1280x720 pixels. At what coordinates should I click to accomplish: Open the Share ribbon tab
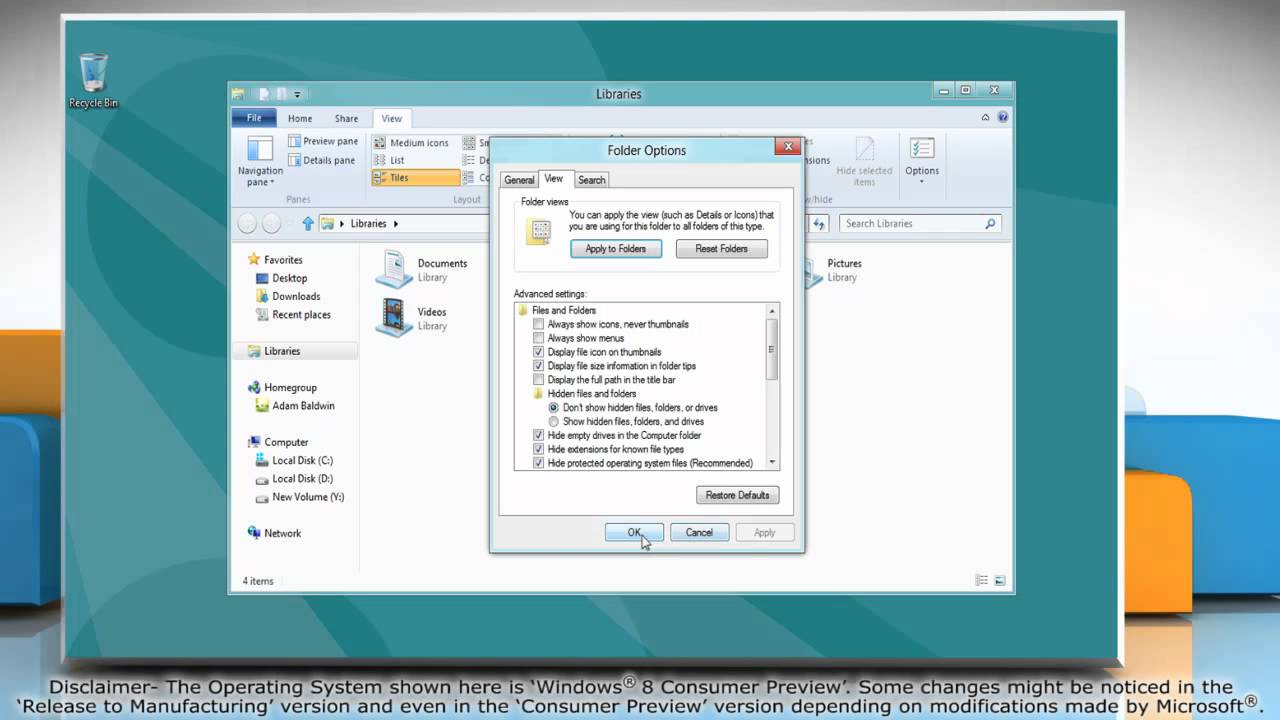tap(346, 118)
